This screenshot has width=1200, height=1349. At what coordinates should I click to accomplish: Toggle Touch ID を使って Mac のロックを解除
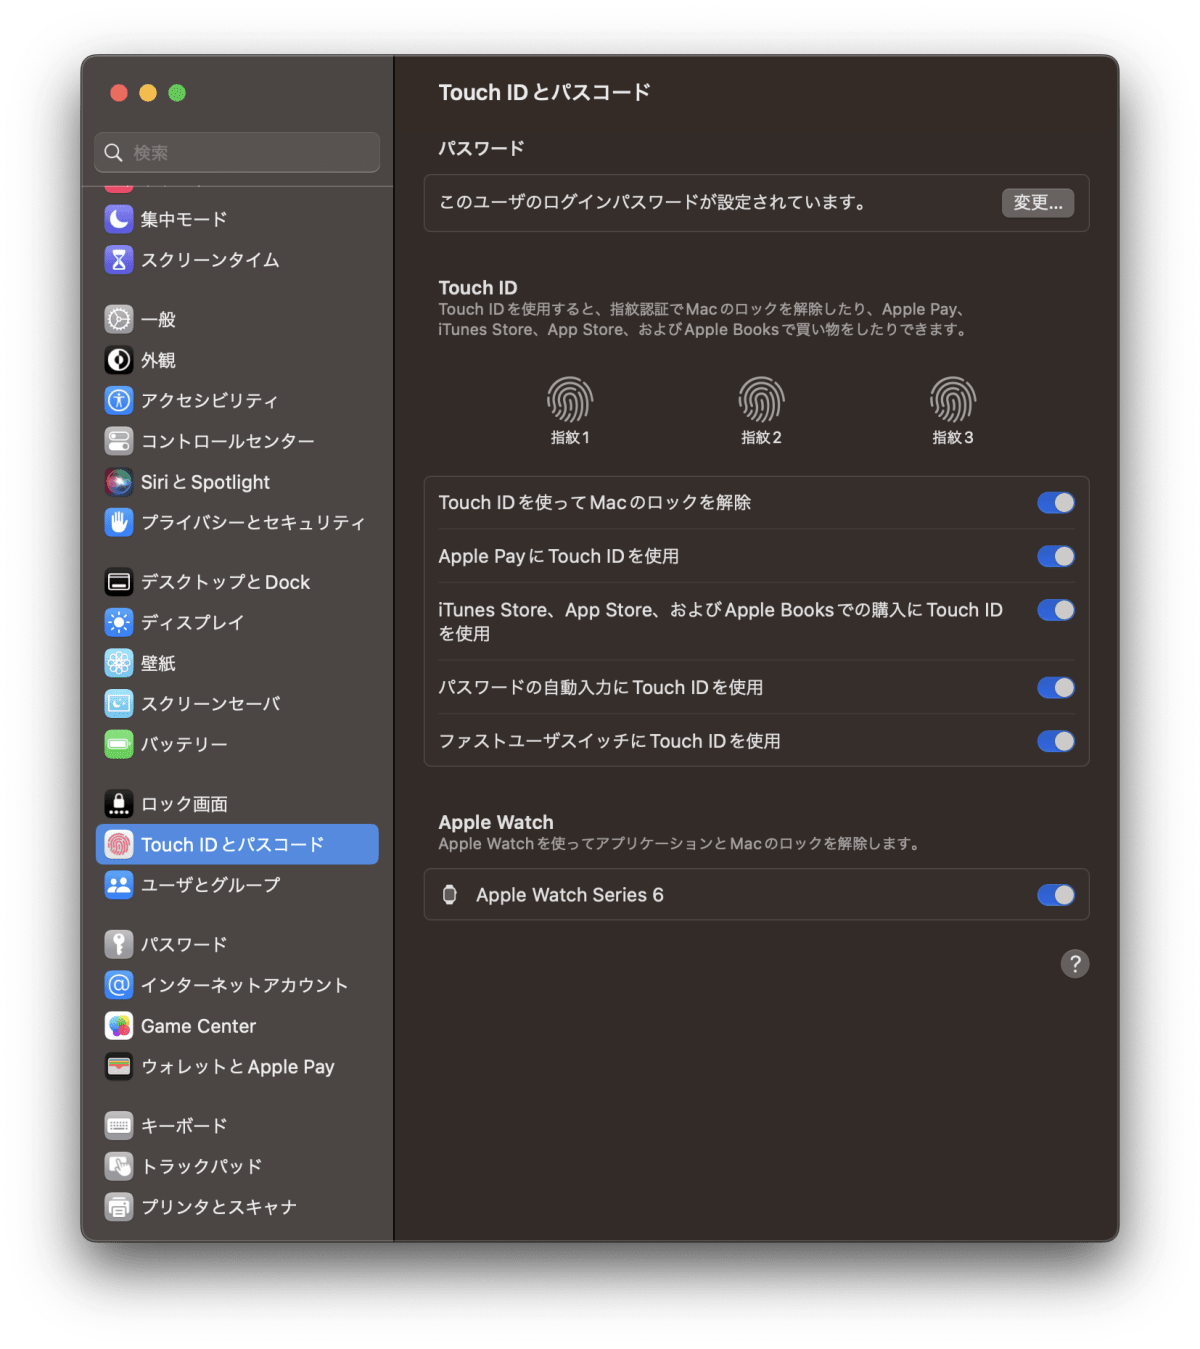click(1056, 502)
